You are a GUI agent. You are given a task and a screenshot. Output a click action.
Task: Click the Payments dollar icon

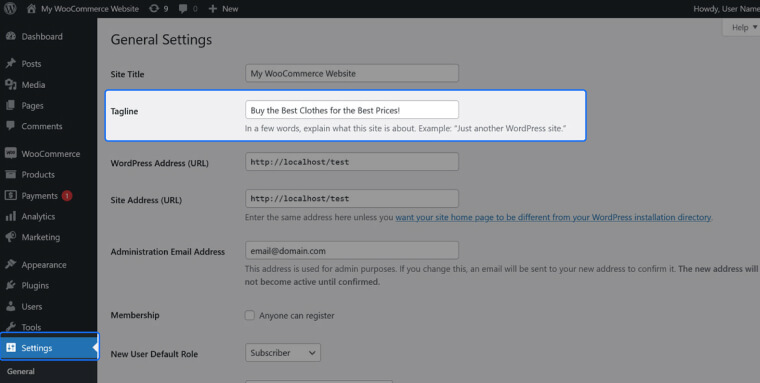click(x=11, y=195)
